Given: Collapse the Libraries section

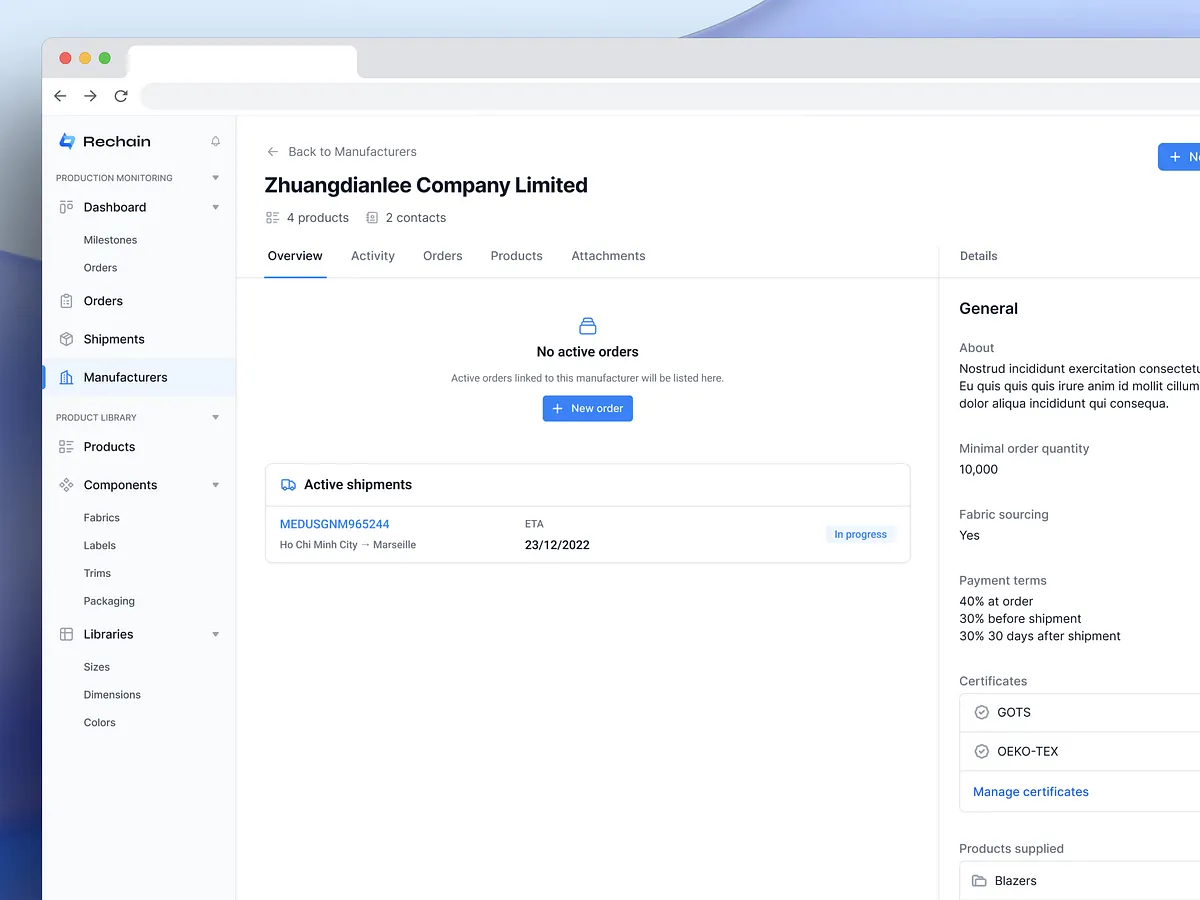Looking at the screenshot, I should (215, 634).
